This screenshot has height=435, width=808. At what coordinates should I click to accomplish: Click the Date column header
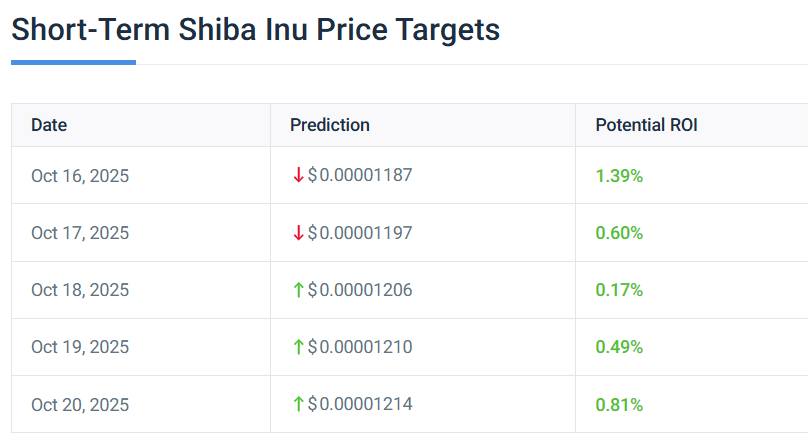click(x=49, y=125)
